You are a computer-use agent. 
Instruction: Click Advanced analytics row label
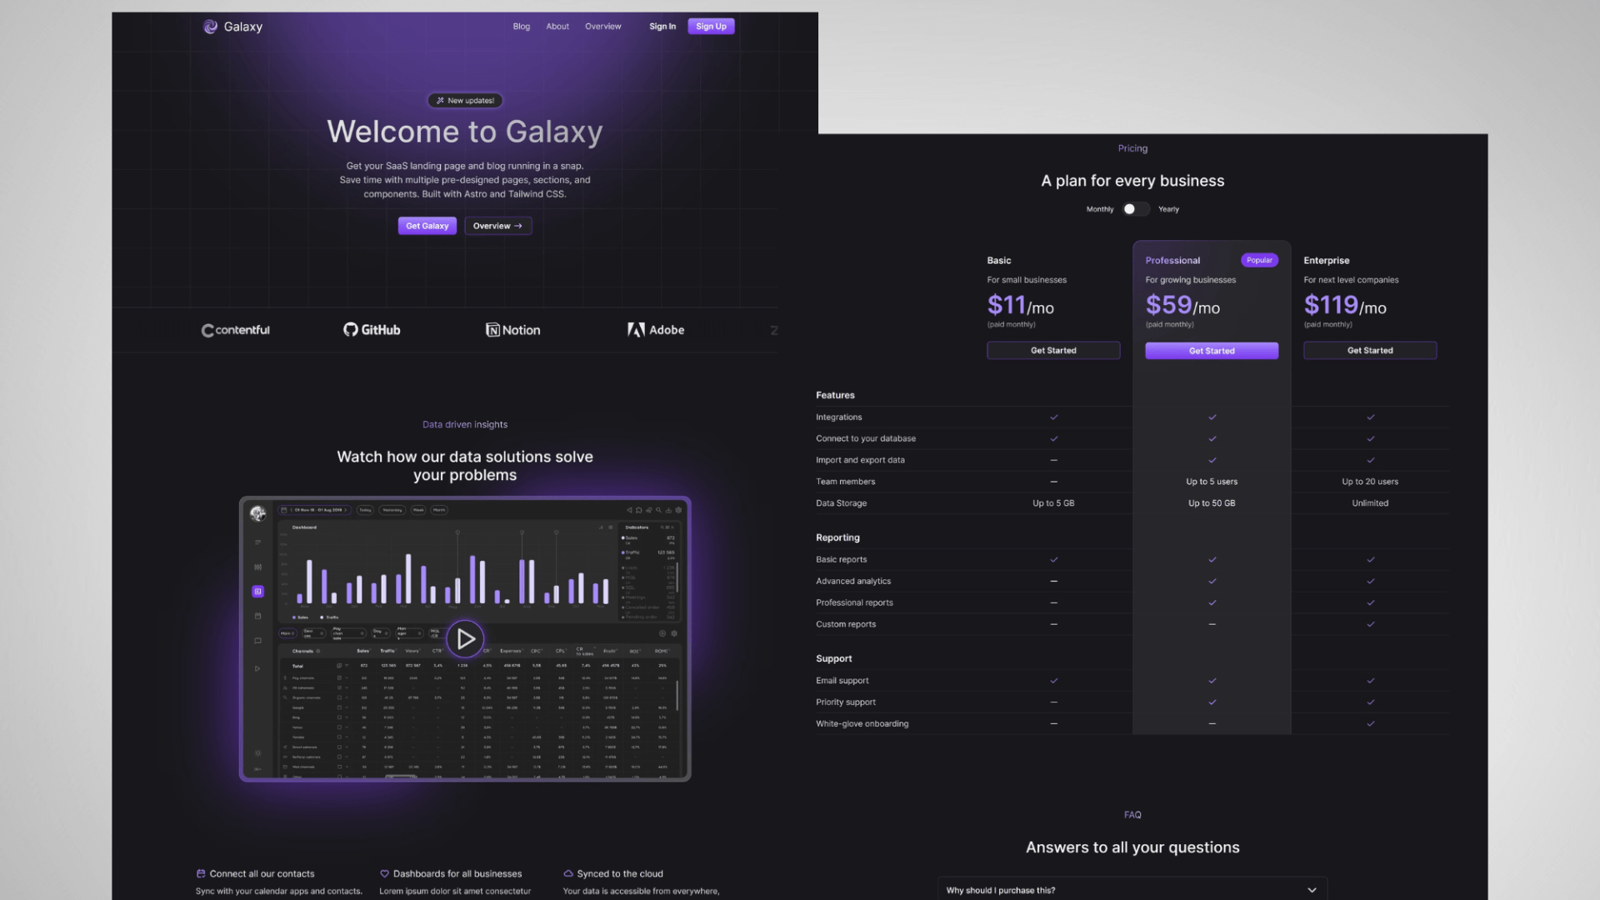pos(853,581)
